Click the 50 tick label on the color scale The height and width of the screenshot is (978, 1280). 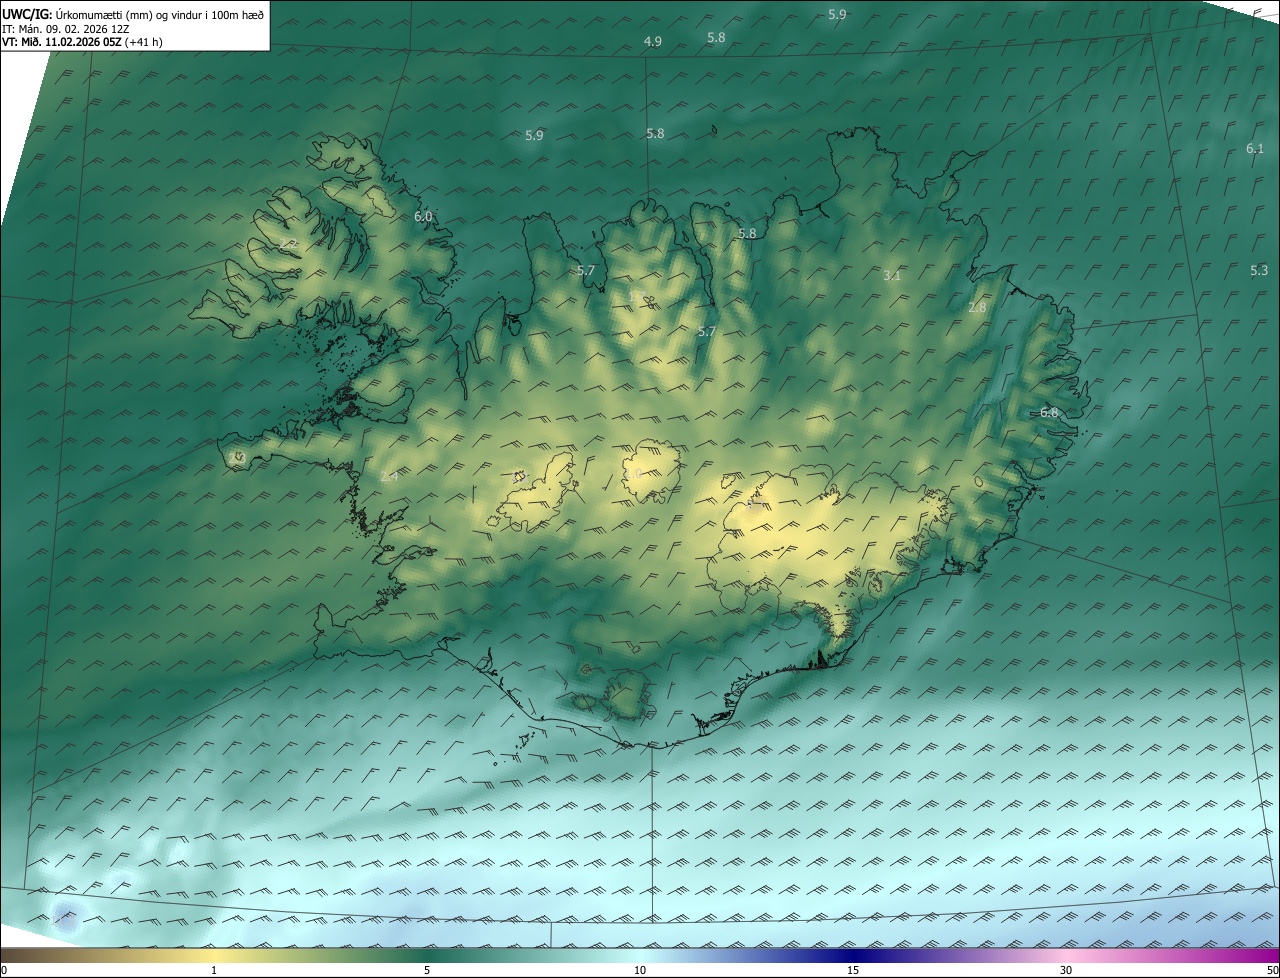click(1272, 970)
